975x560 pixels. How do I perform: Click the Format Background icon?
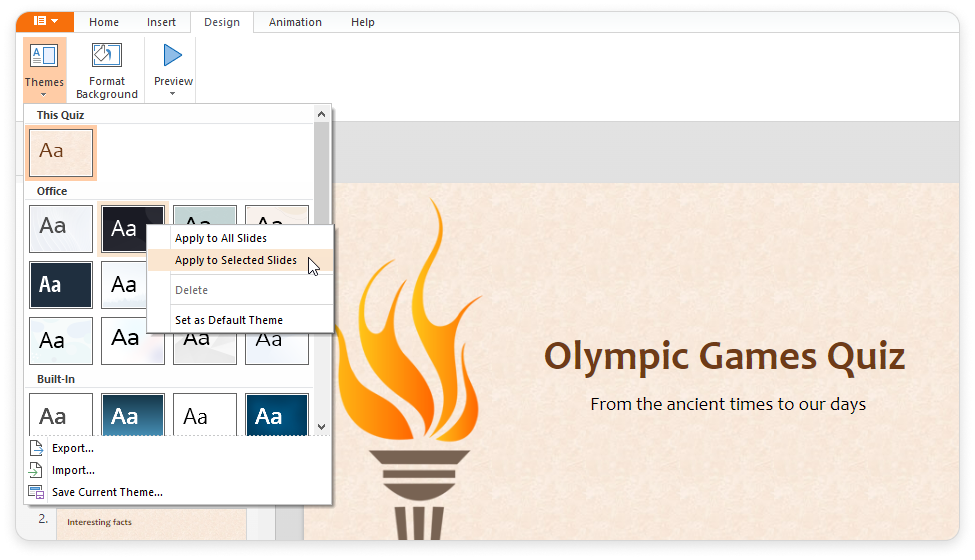[107, 55]
